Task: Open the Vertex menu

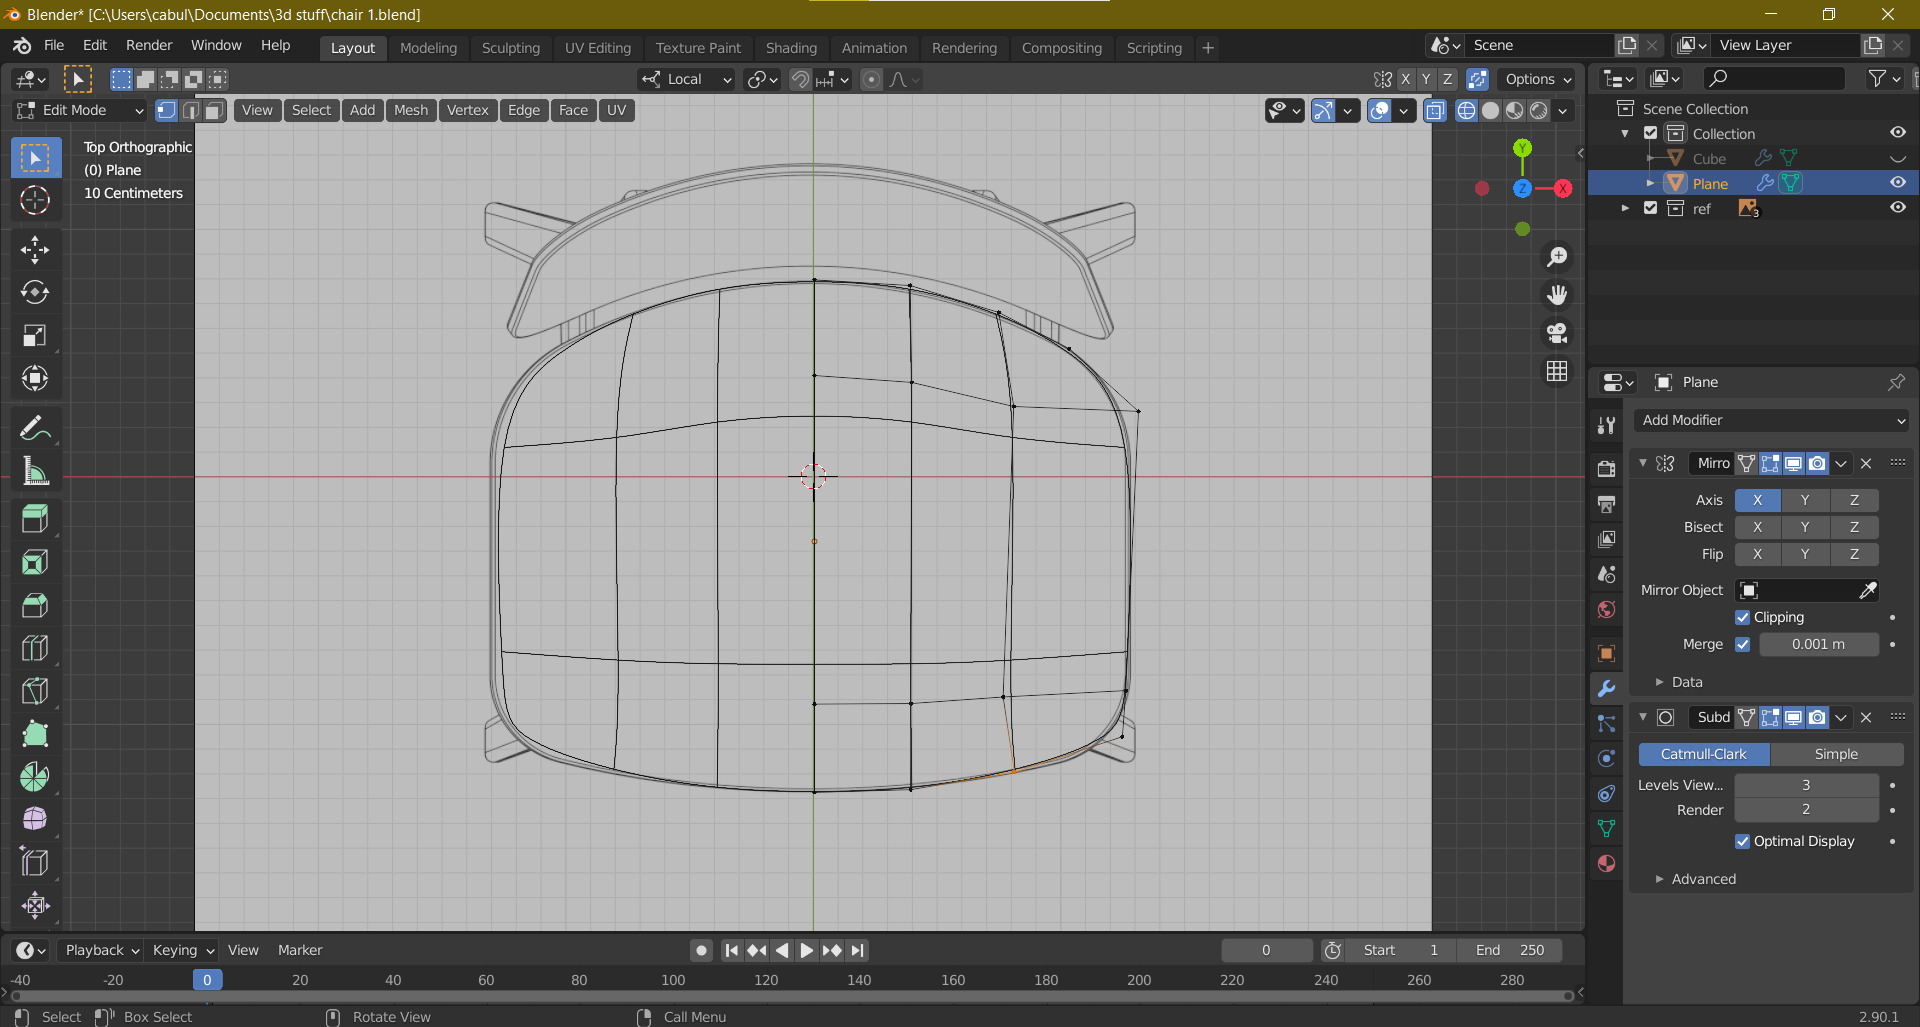Action: click(x=467, y=110)
